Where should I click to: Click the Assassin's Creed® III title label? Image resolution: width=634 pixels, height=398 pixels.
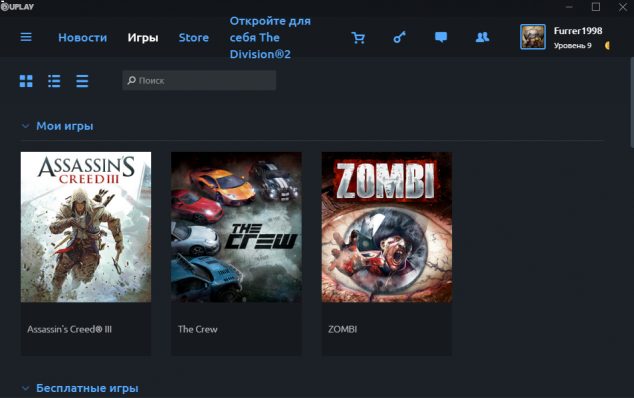[70, 329]
